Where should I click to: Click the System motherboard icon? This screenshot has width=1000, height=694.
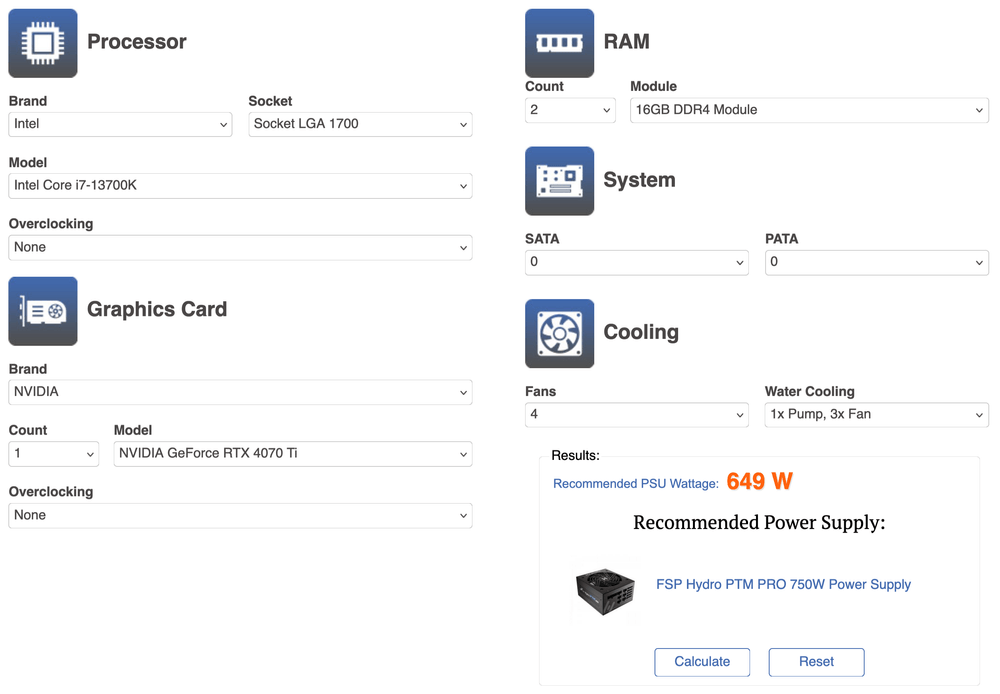coord(559,181)
